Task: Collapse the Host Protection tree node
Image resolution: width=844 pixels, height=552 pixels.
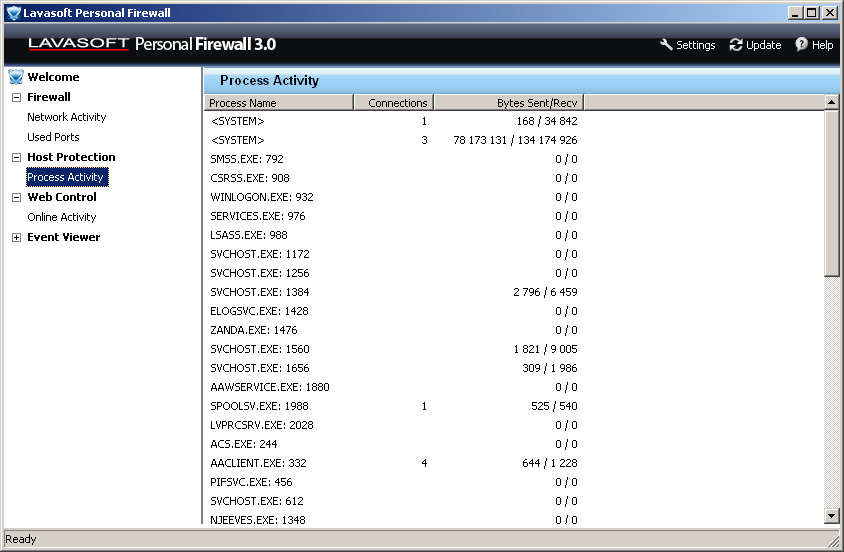Action: tap(16, 158)
